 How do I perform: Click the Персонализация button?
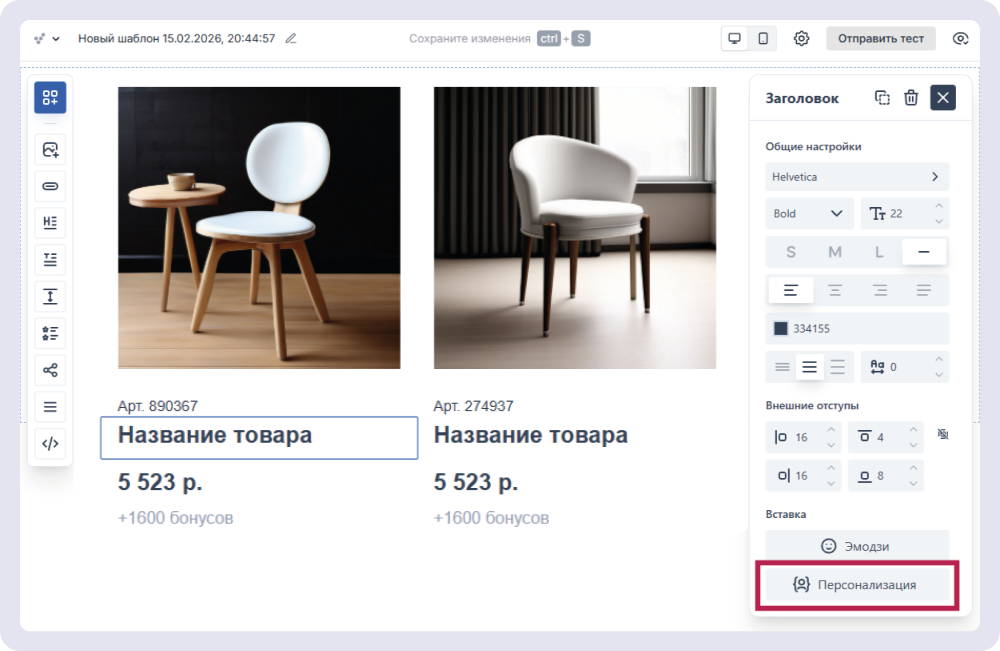click(857, 585)
